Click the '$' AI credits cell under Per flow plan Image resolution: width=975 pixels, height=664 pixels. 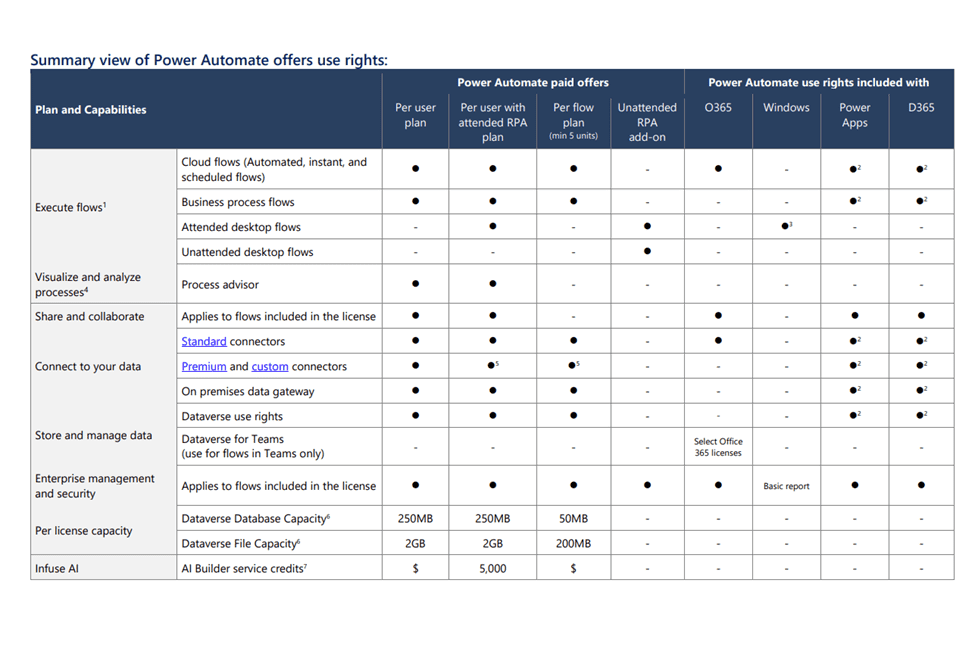(x=573, y=568)
